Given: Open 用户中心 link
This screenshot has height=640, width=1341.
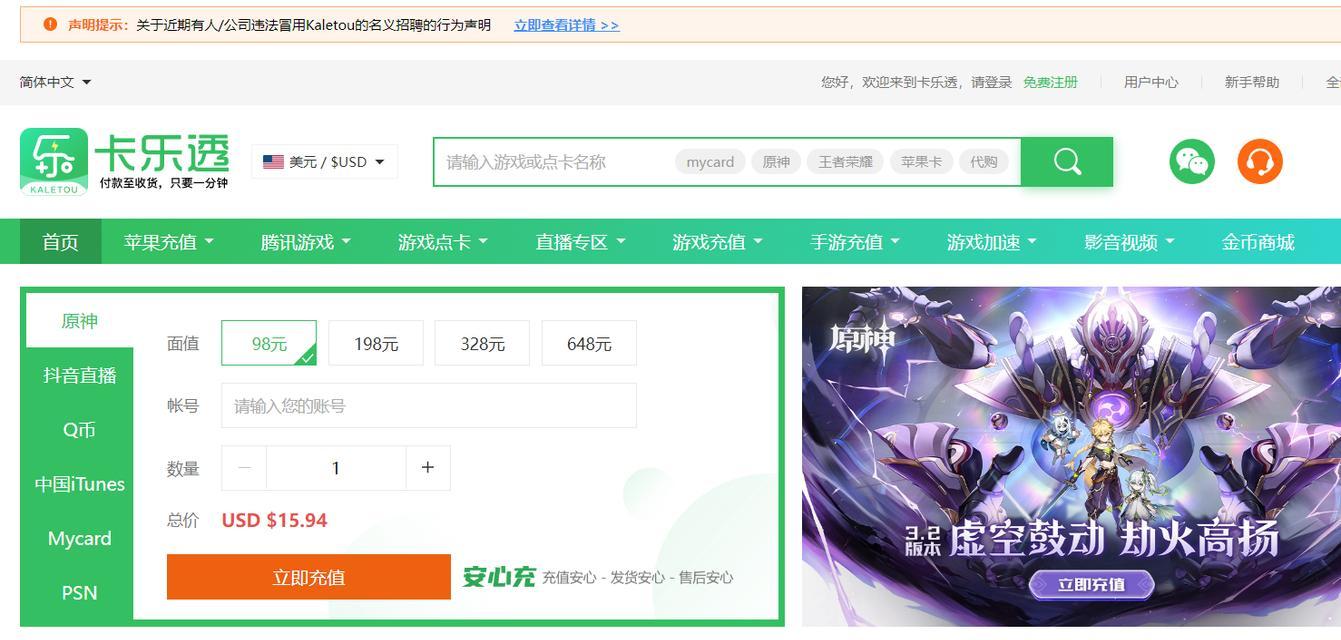Looking at the screenshot, I should (x=1151, y=82).
